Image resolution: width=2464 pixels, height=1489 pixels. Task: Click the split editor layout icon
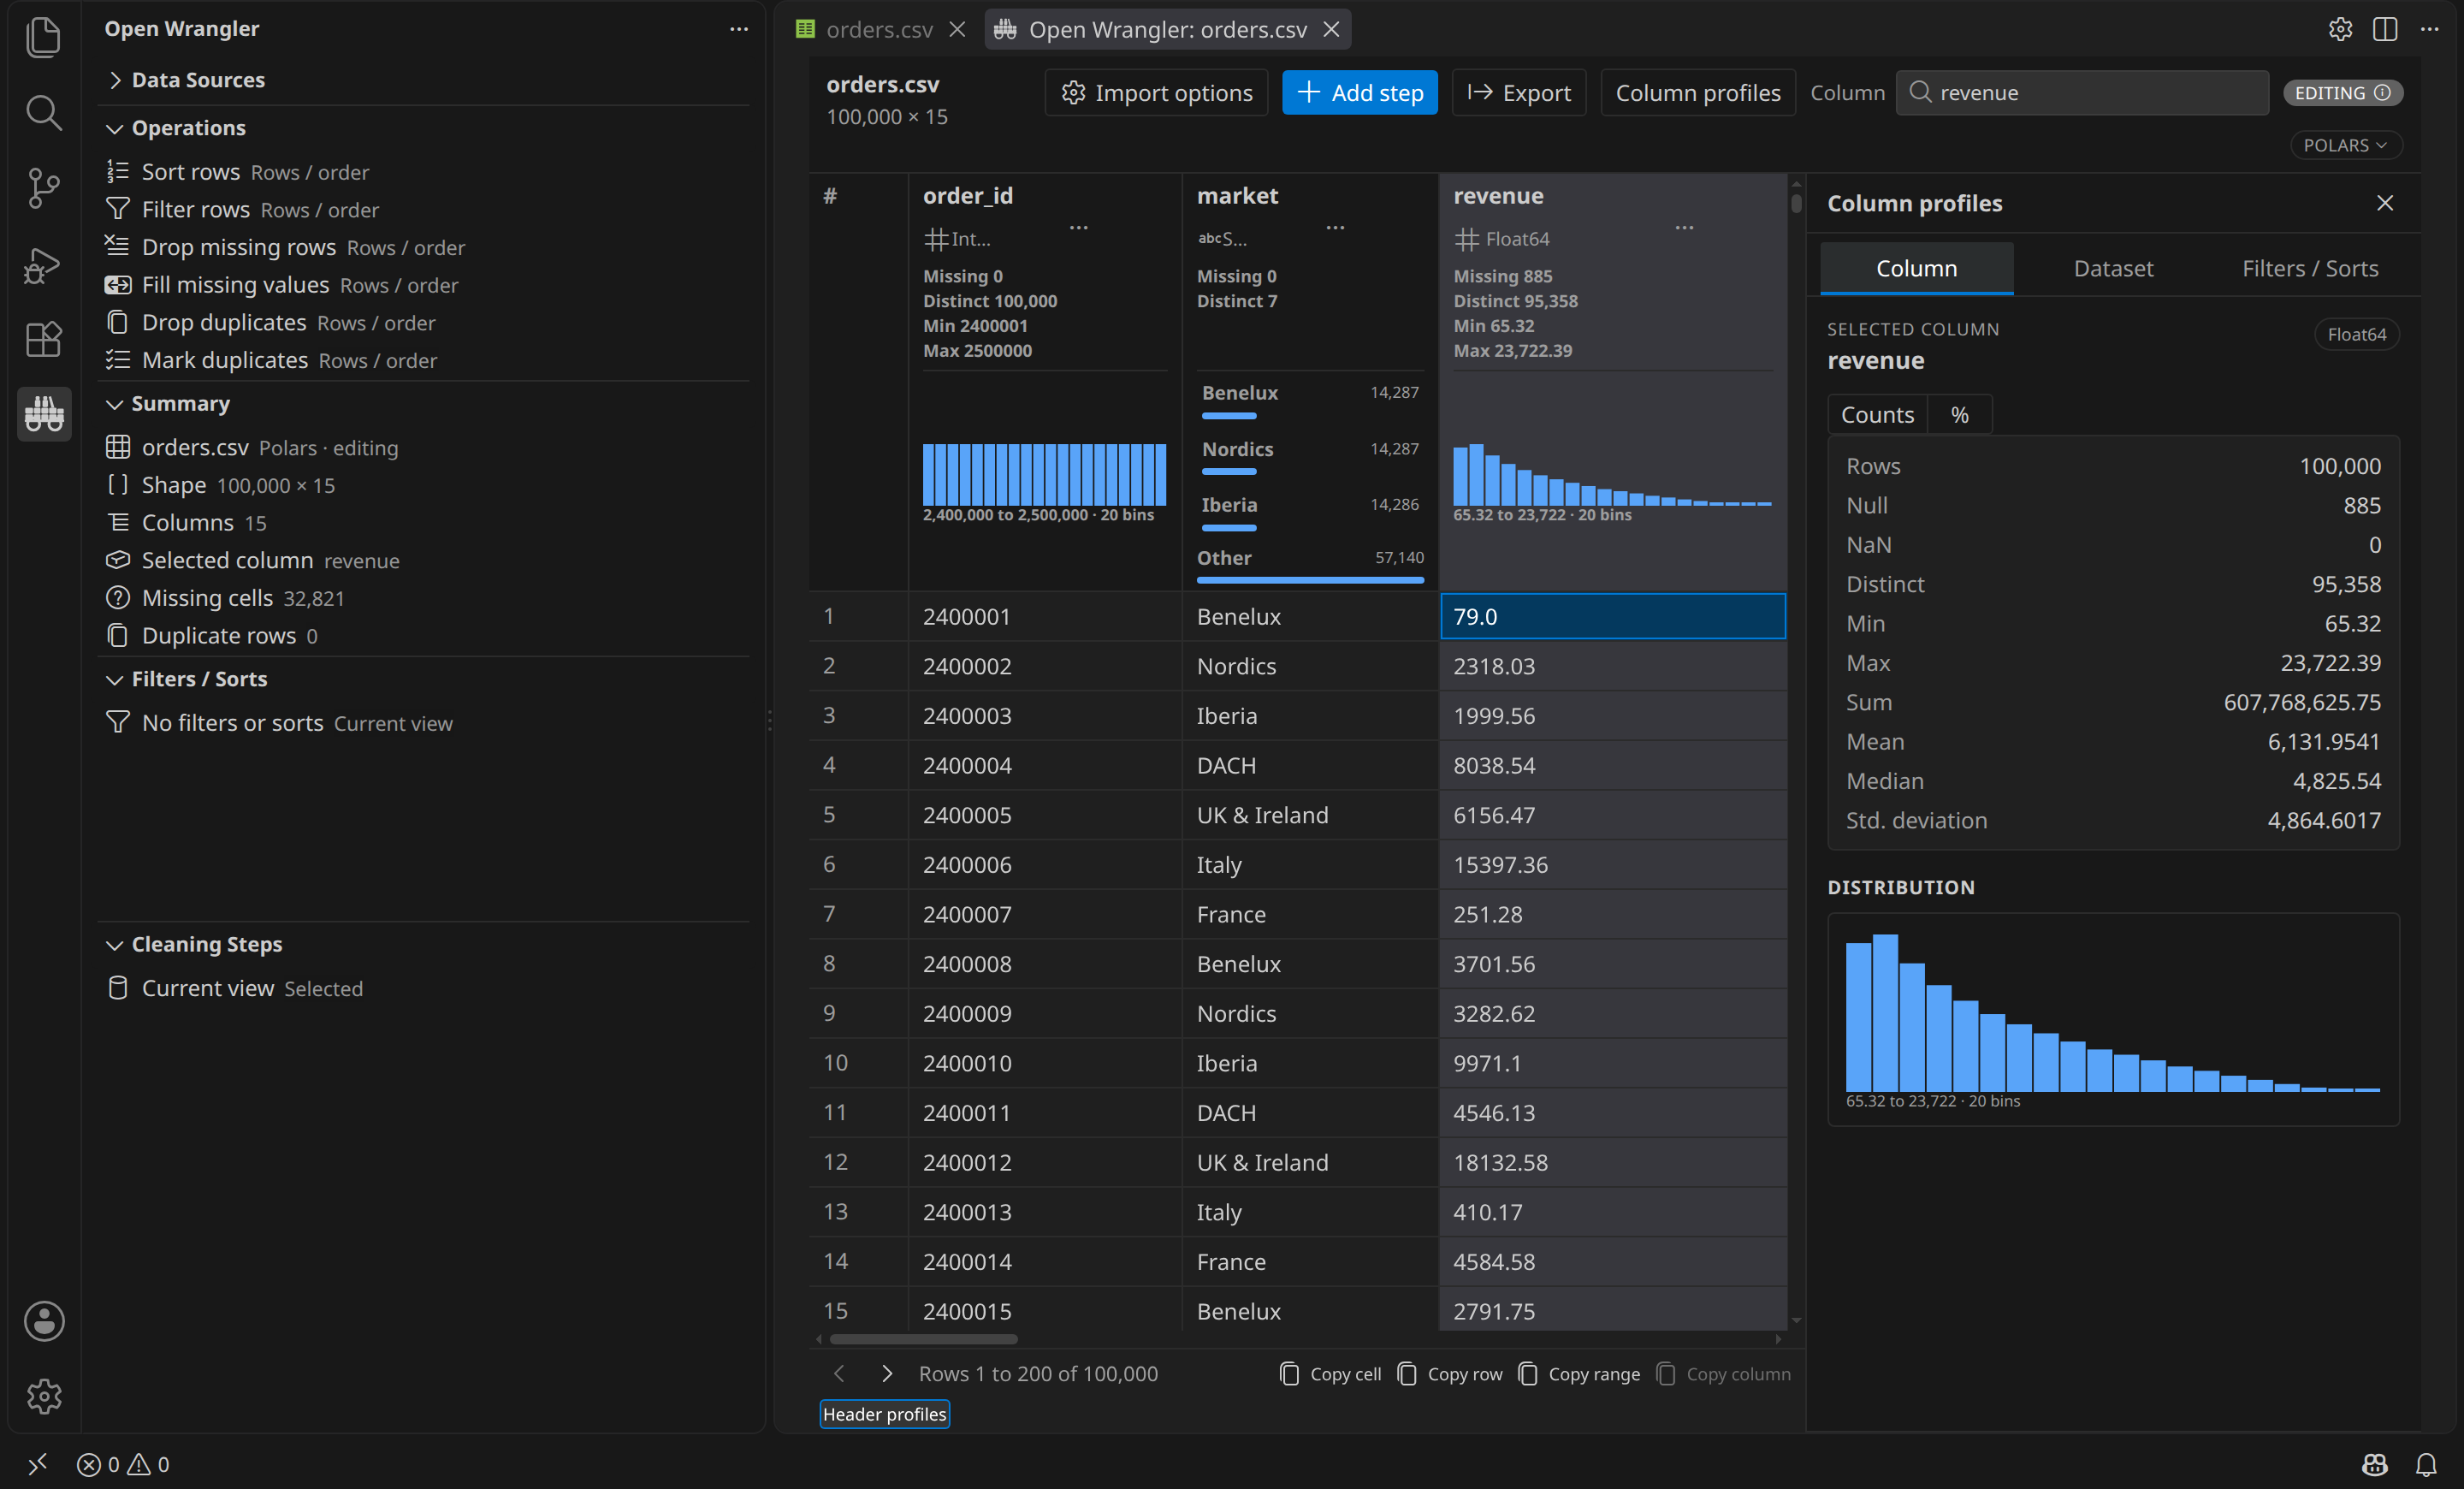tap(2384, 29)
